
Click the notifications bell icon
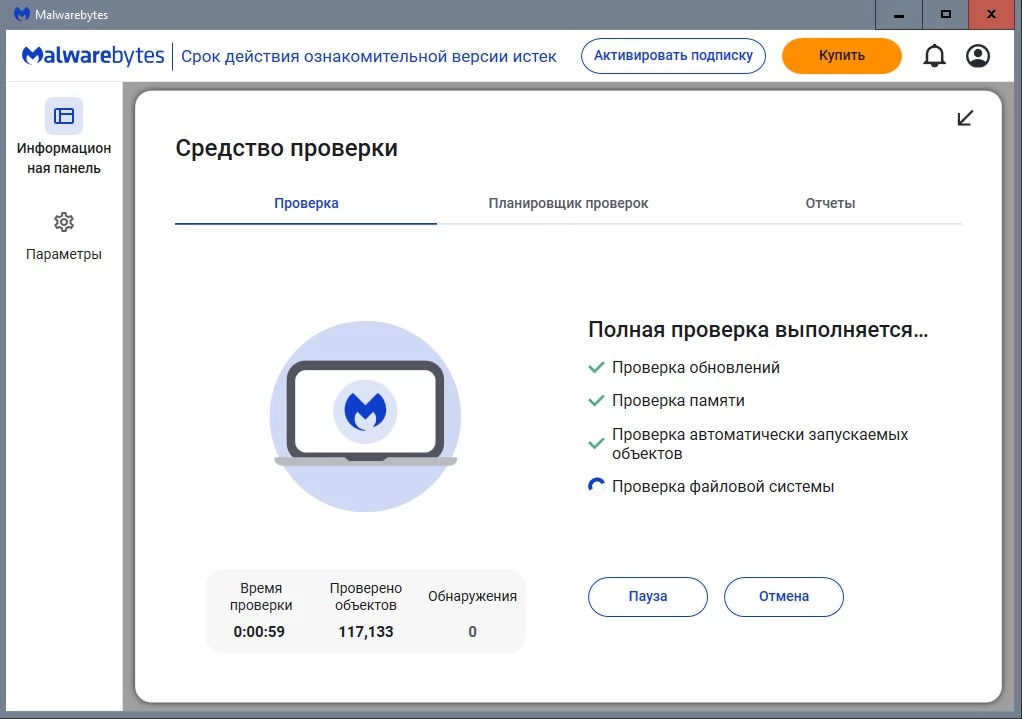click(x=934, y=56)
